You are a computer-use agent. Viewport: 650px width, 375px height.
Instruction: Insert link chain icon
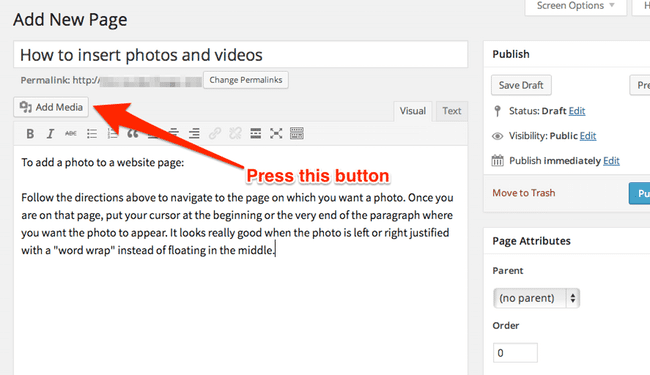215,133
